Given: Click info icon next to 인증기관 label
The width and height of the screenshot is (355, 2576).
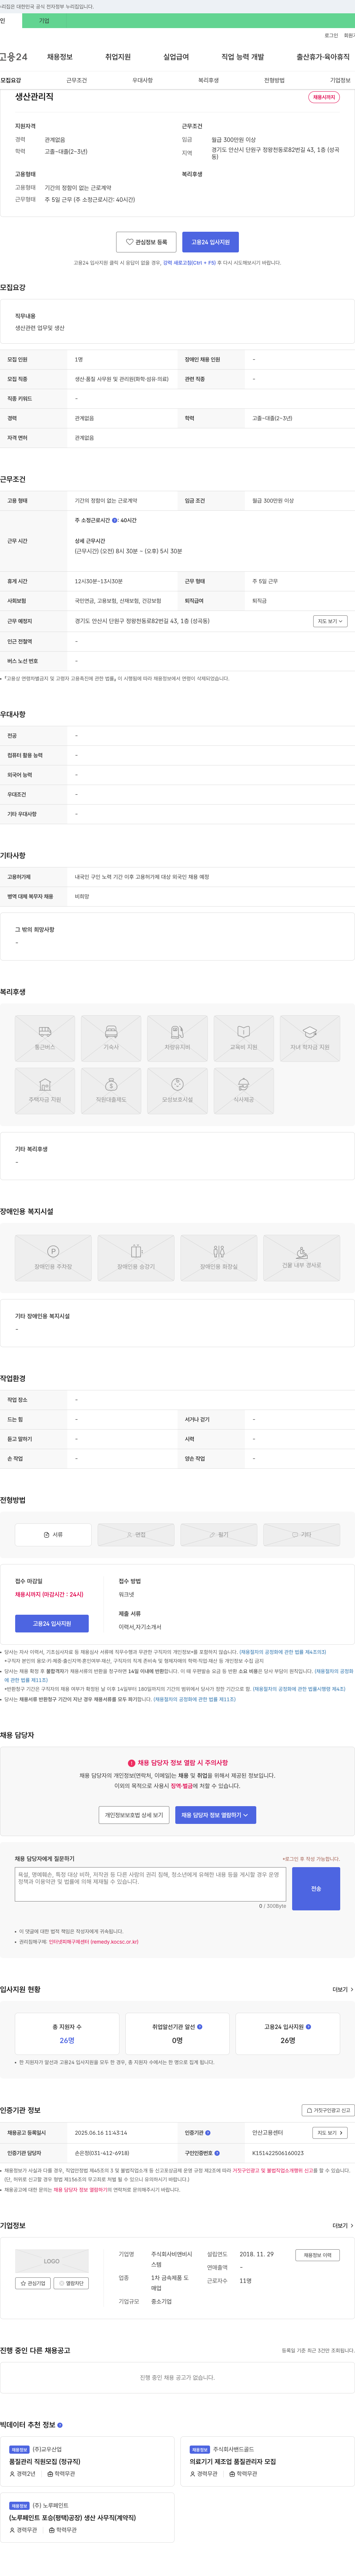Looking at the screenshot, I should [x=208, y=2133].
